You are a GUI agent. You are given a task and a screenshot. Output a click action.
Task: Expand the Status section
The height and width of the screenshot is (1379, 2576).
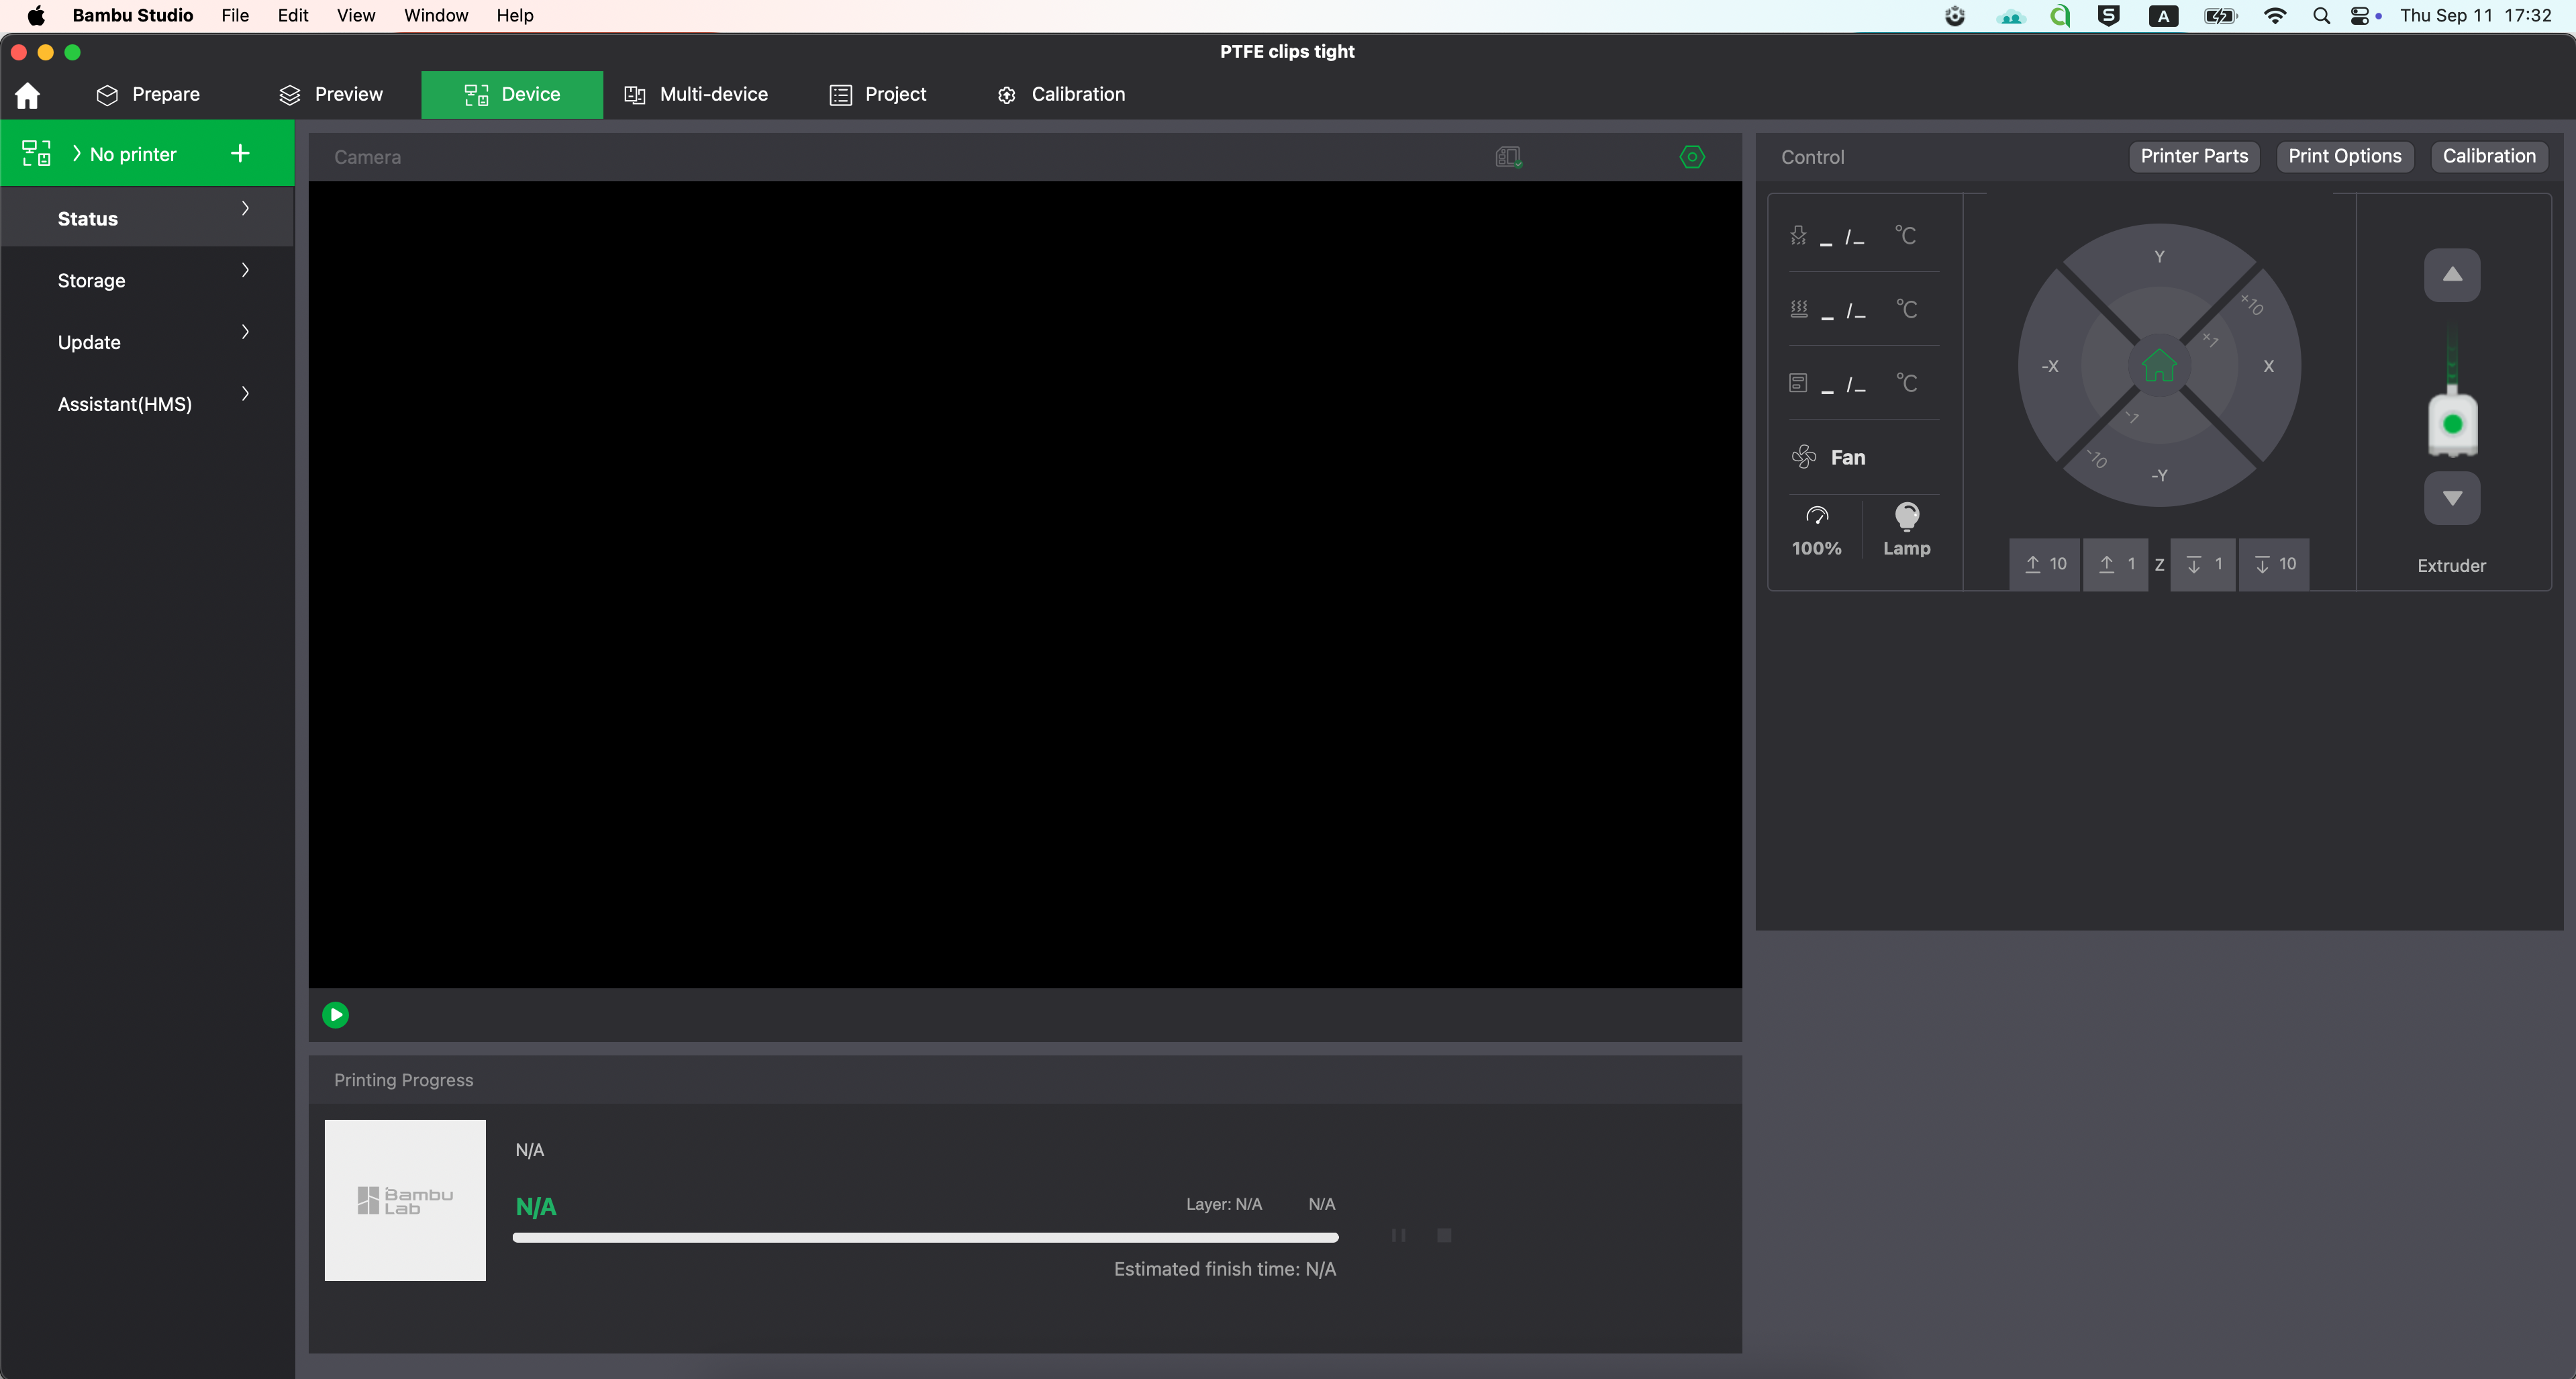(x=146, y=218)
